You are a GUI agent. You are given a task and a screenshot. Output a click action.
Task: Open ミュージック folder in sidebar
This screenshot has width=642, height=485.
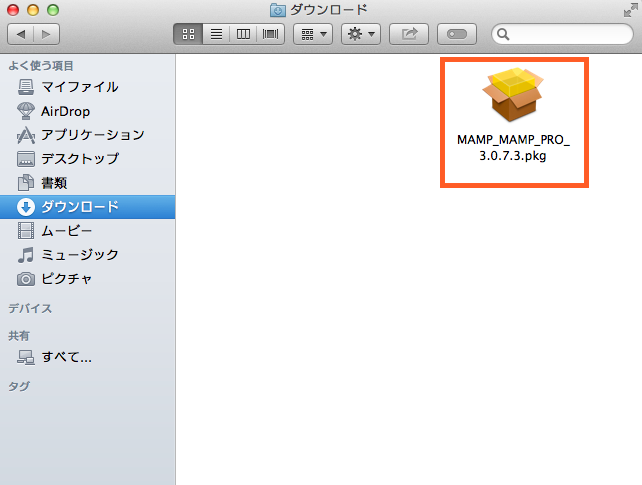(79, 255)
